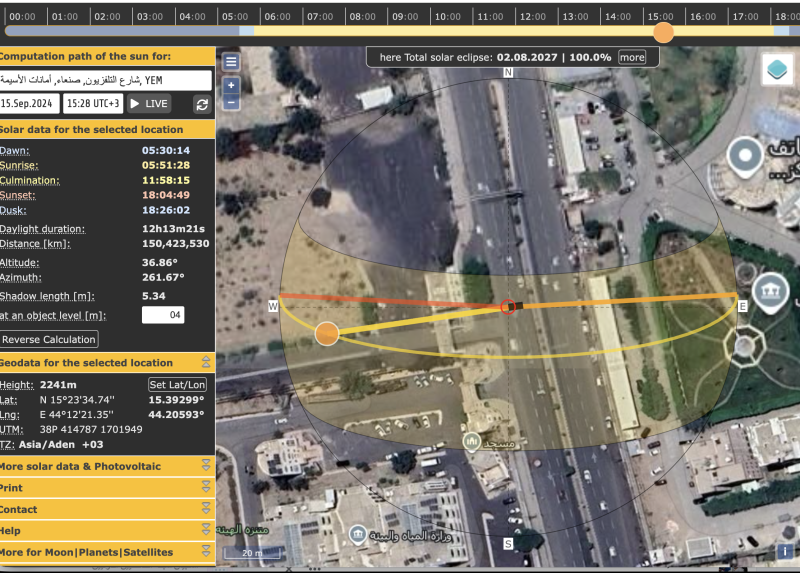Collapse the Geodata for selected location section
This screenshot has width=800, height=573.
point(206,363)
